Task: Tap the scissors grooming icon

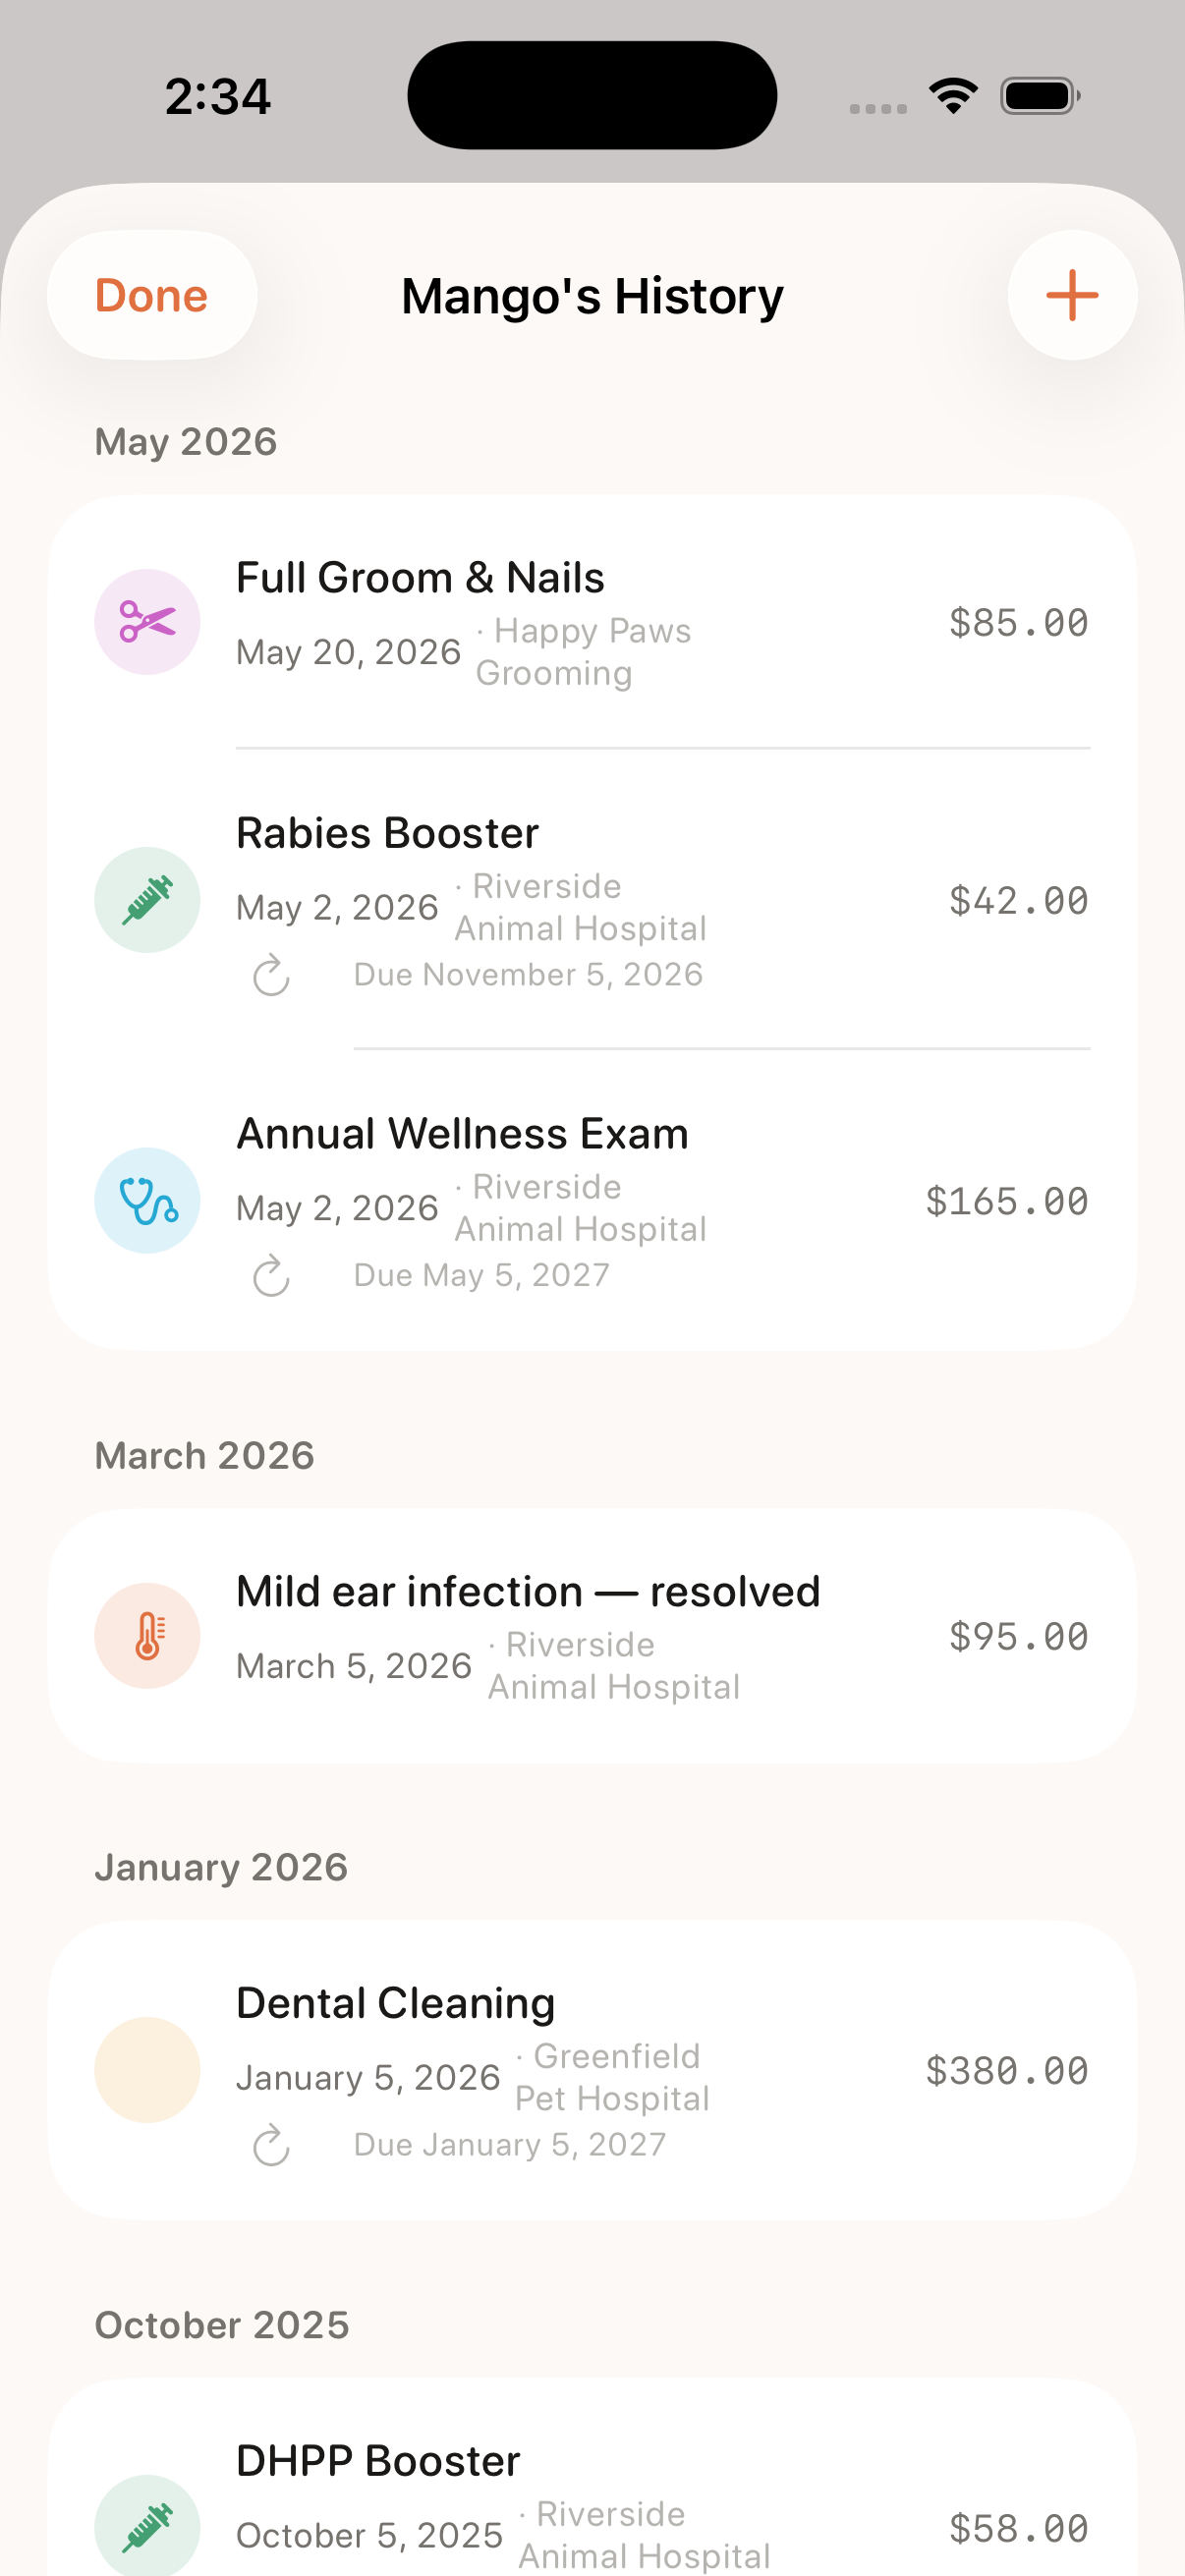Action: tap(147, 622)
